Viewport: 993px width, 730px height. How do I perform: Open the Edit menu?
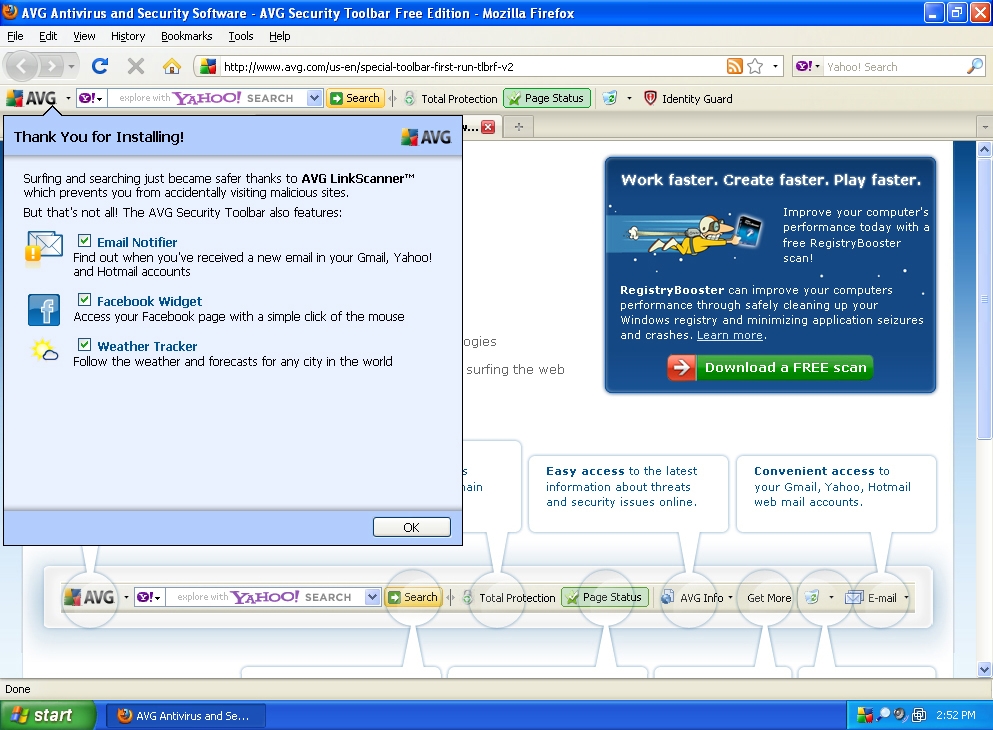click(x=48, y=36)
